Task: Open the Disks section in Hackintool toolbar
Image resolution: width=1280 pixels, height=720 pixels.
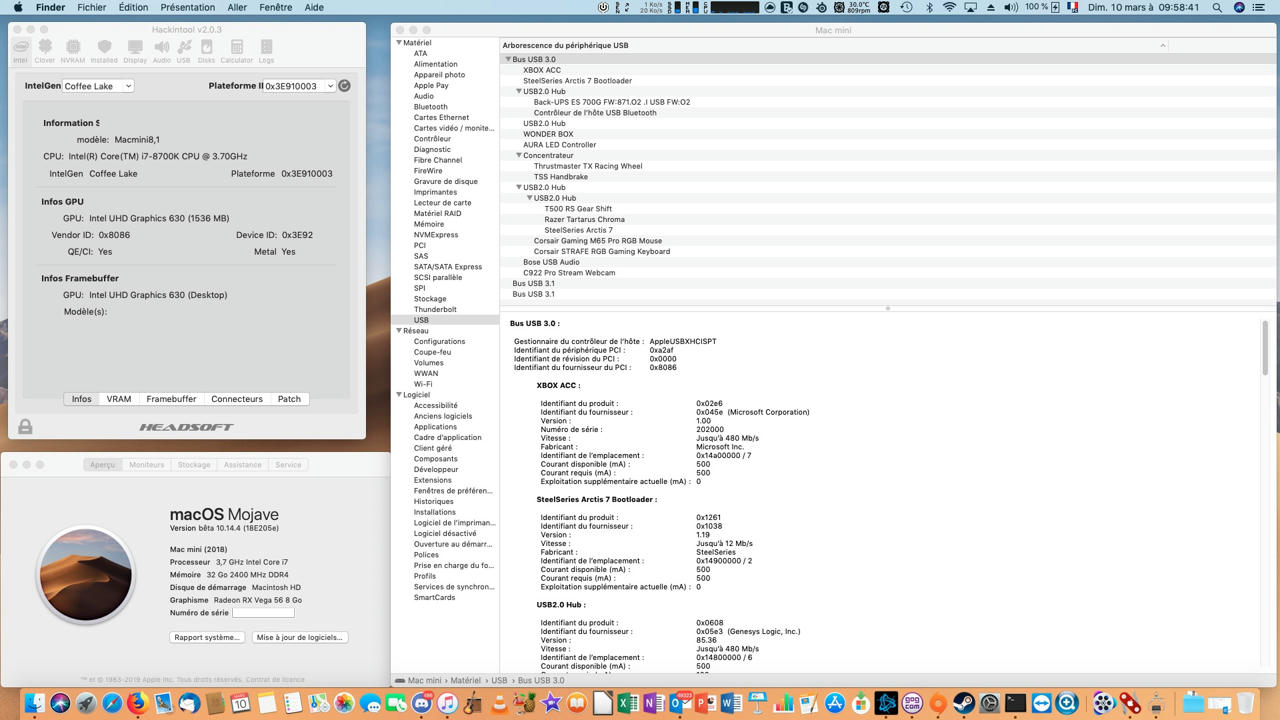Action: pyautogui.click(x=207, y=51)
